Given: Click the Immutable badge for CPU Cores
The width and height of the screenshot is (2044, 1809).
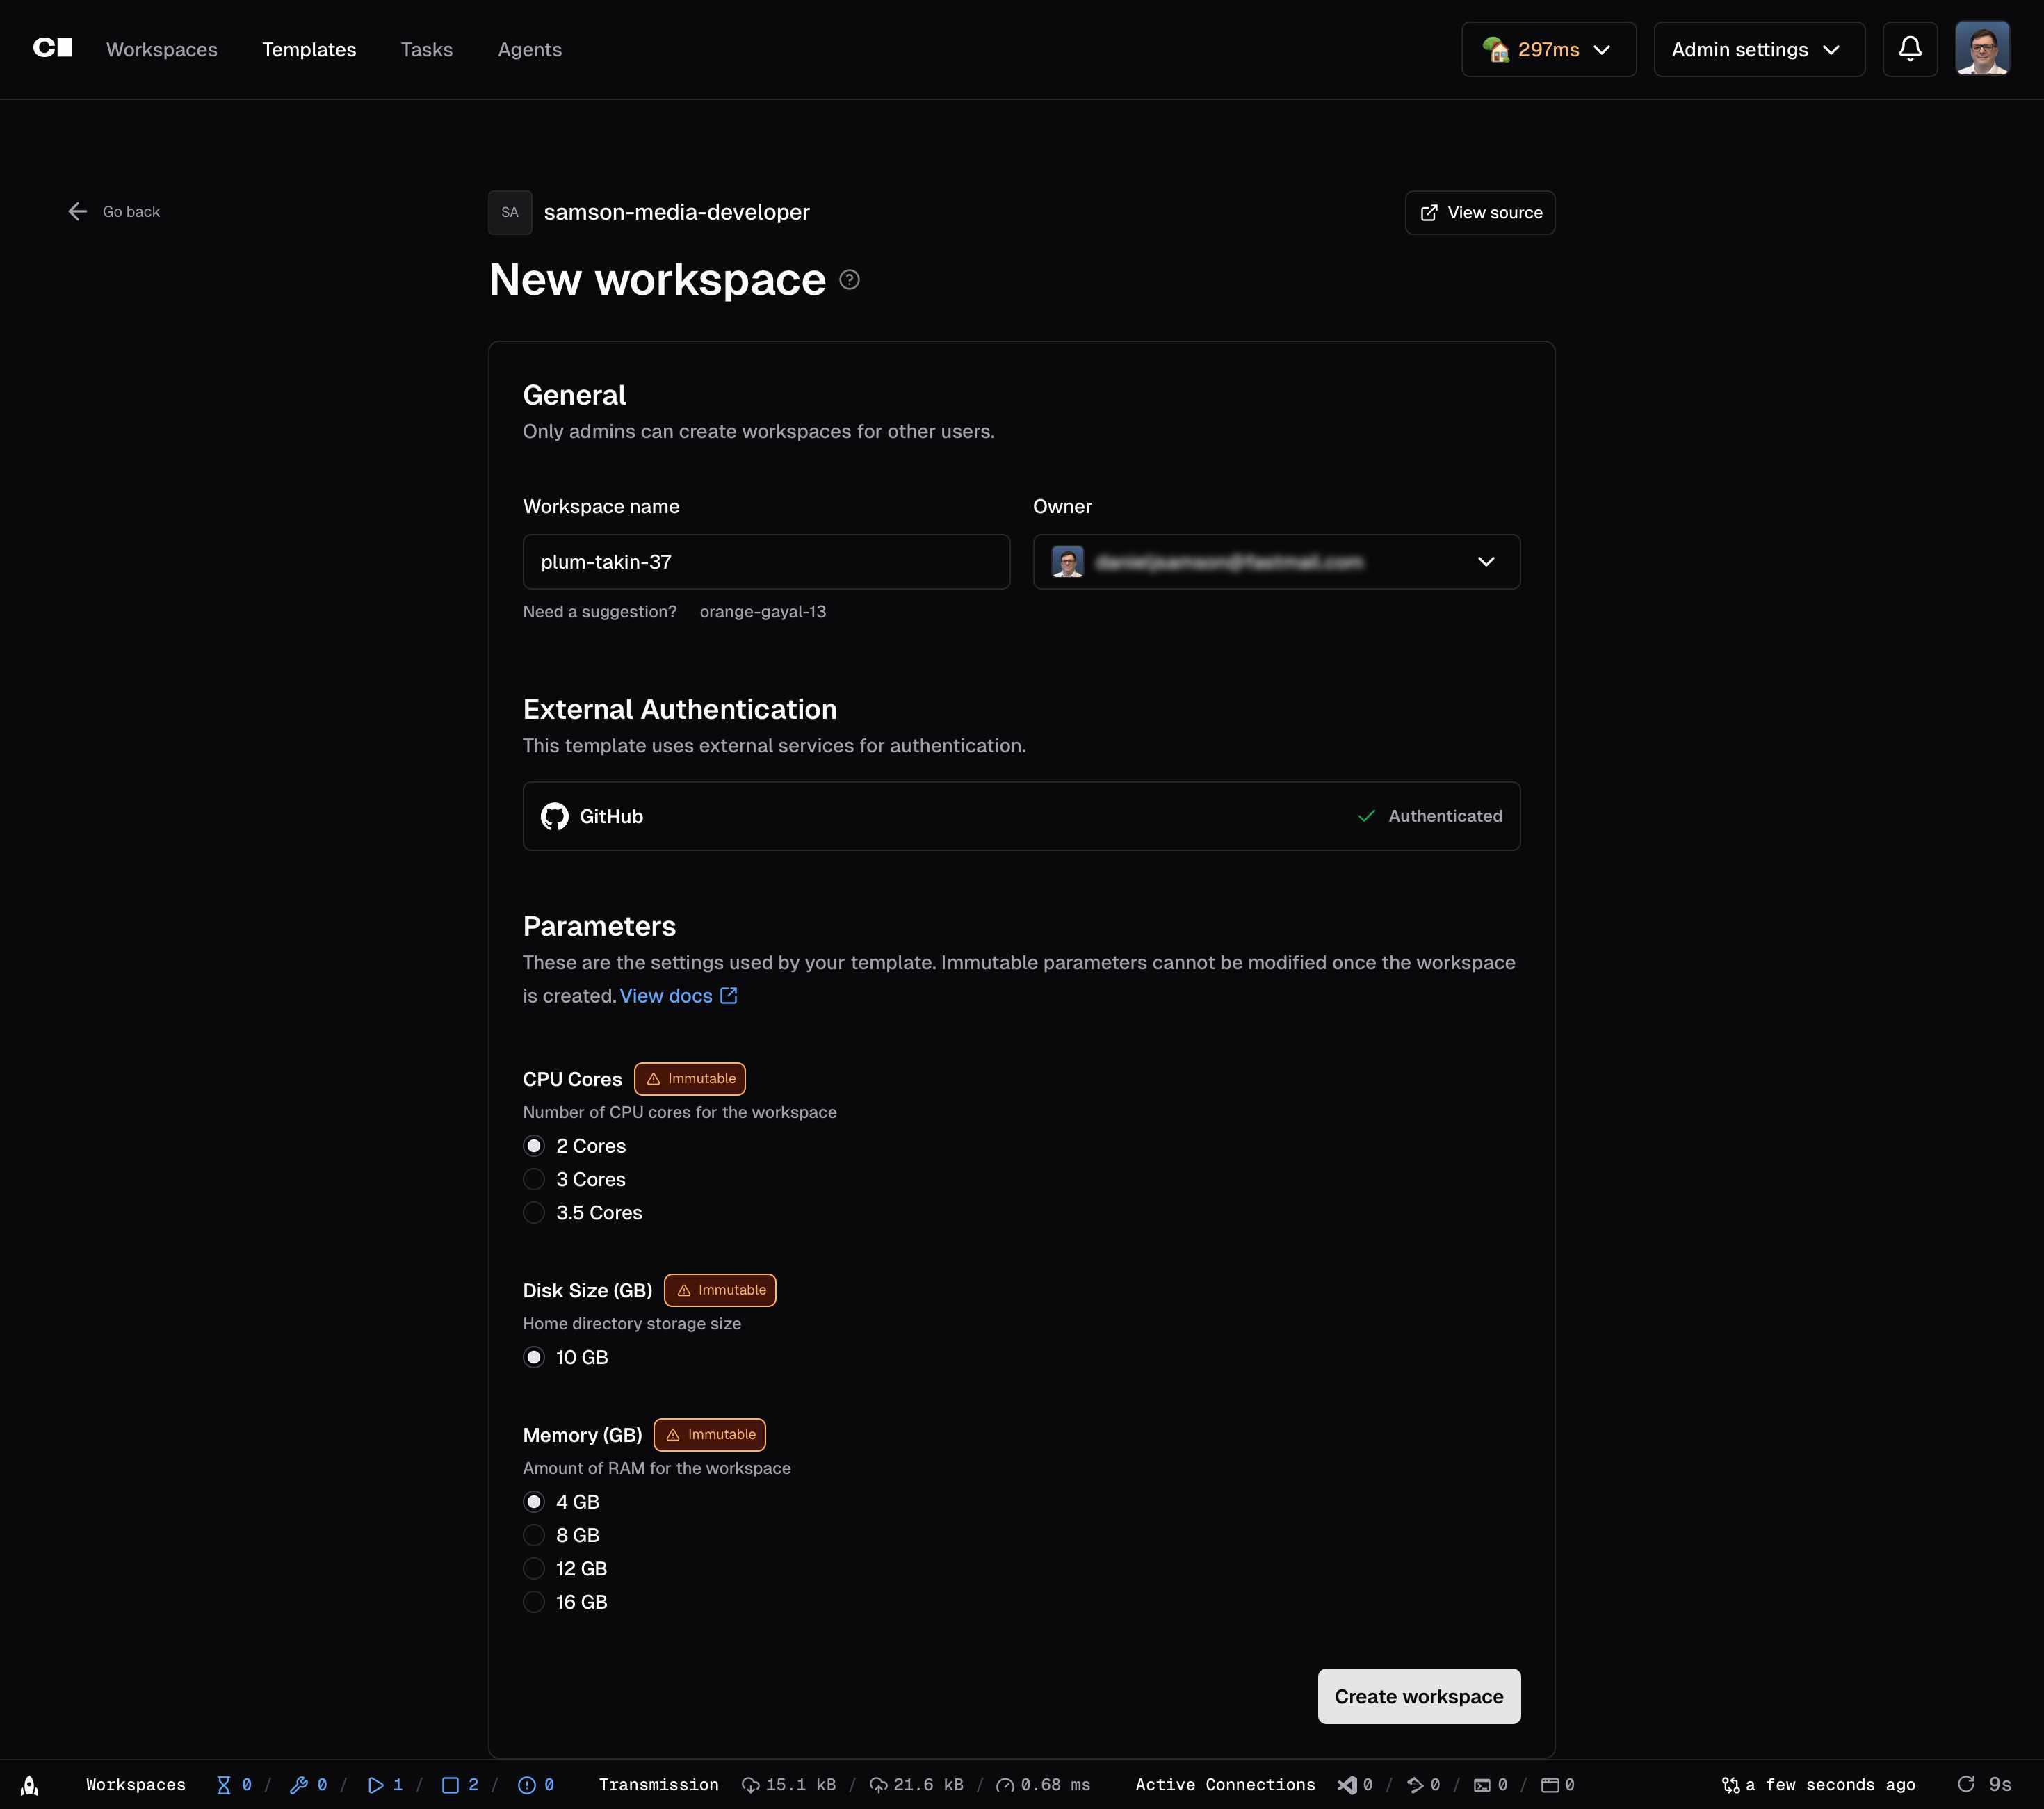Looking at the screenshot, I should [x=690, y=1079].
